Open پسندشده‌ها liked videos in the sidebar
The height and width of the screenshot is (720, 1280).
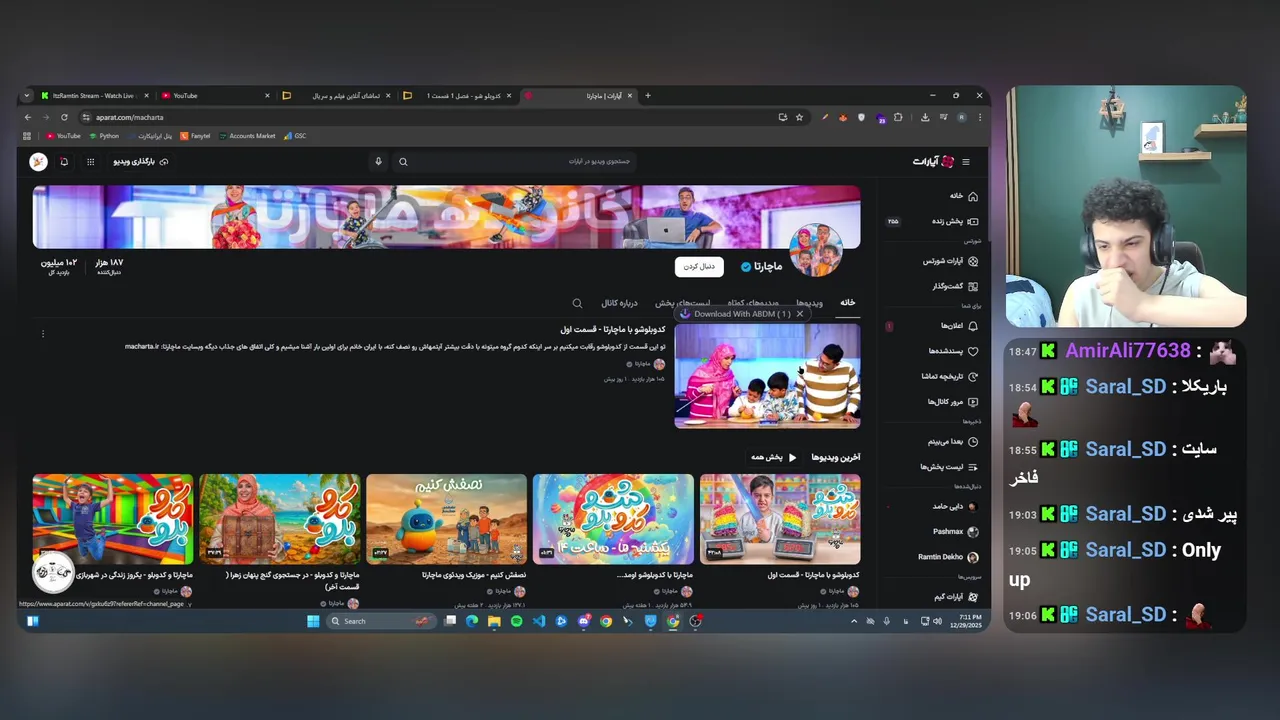point(954,351)
